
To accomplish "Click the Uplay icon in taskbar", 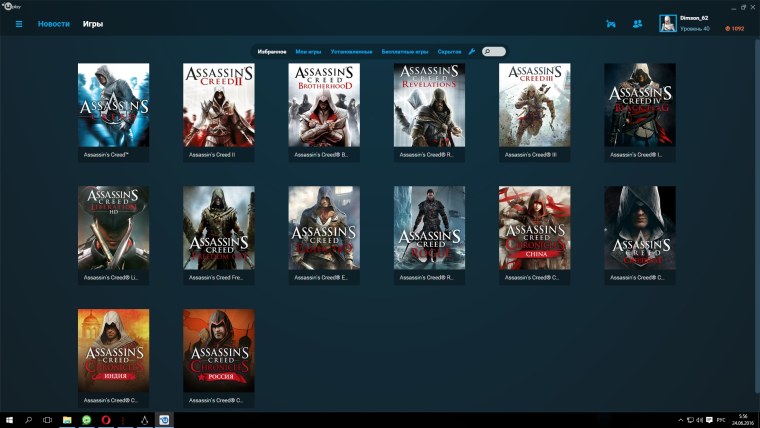I will (x=164, y=420).
